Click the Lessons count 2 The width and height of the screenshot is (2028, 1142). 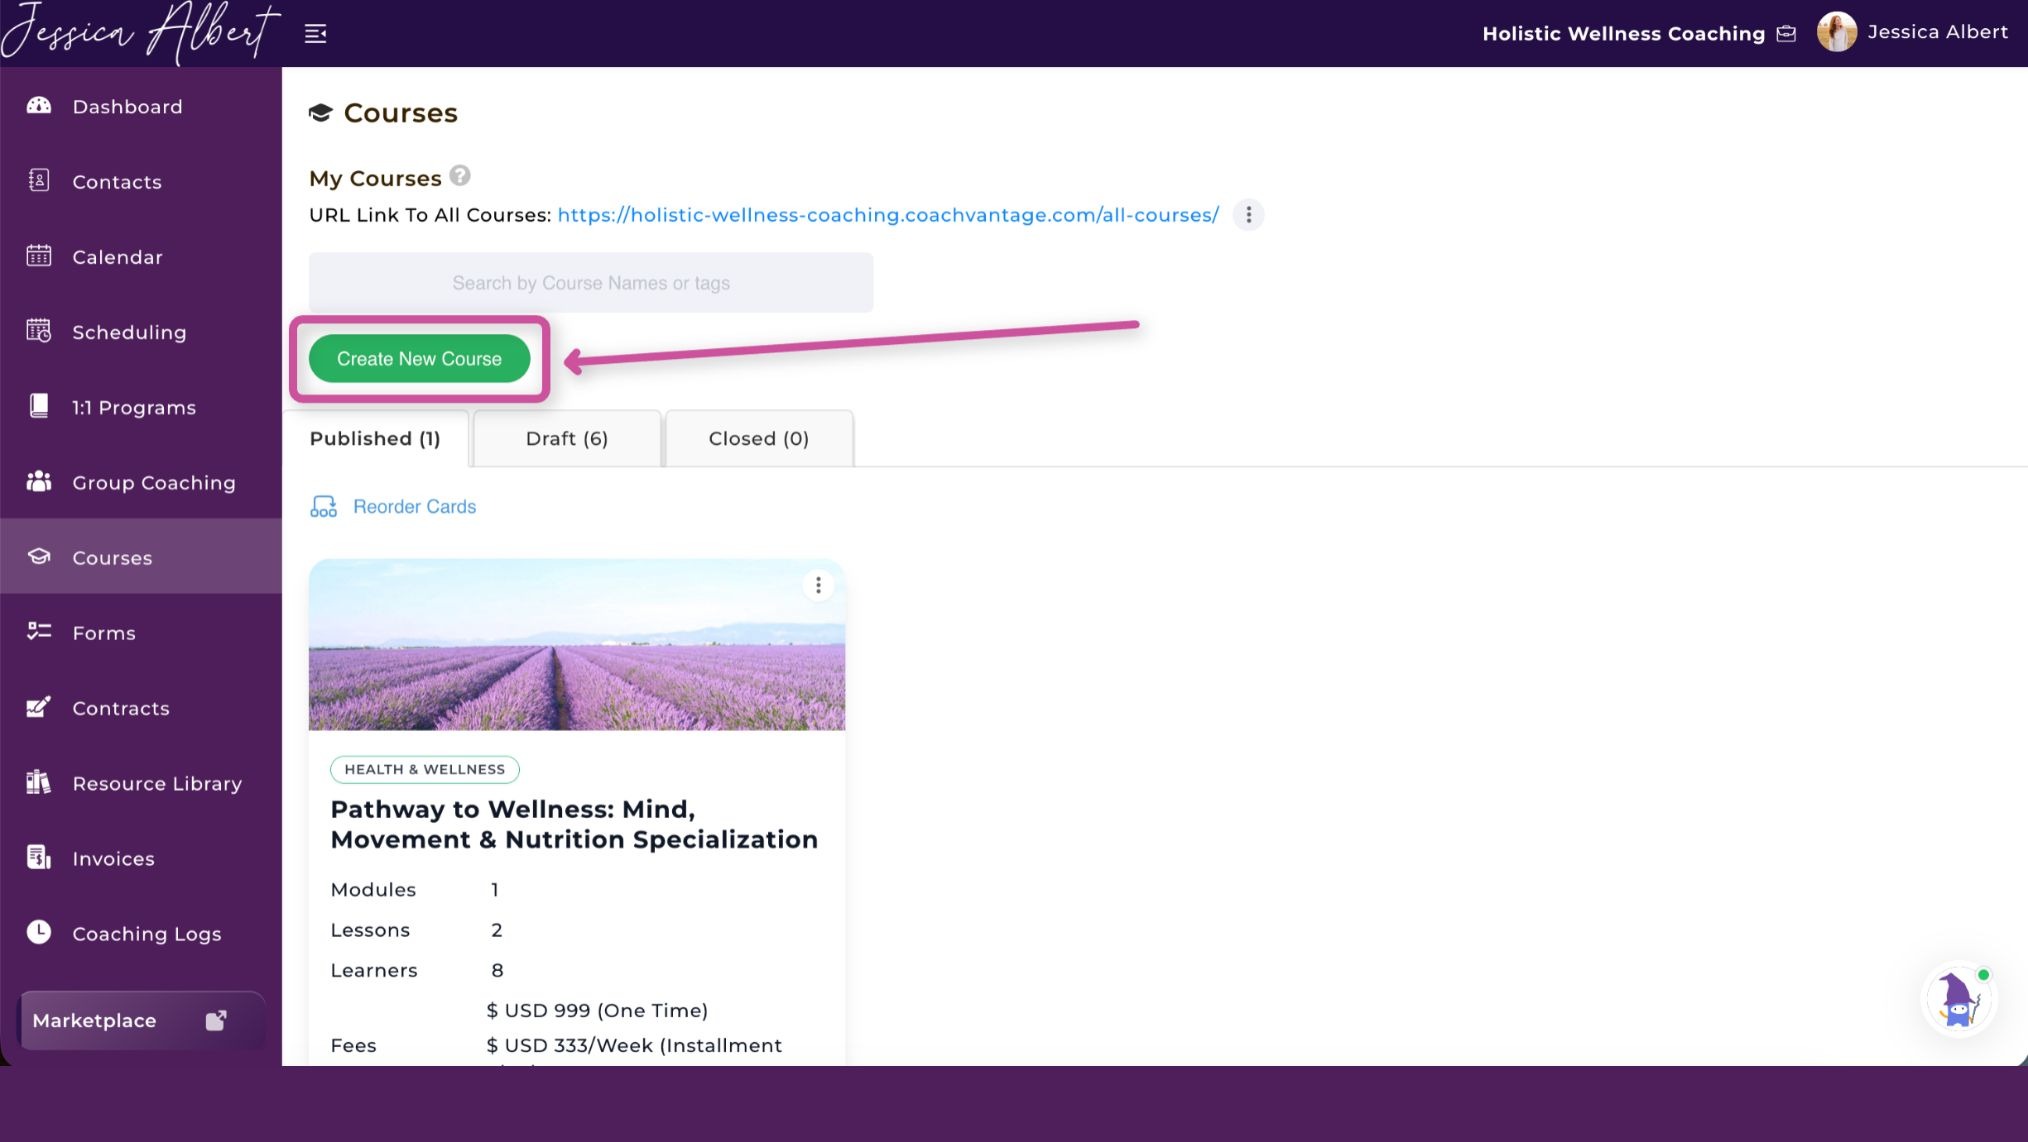(497, 930)
